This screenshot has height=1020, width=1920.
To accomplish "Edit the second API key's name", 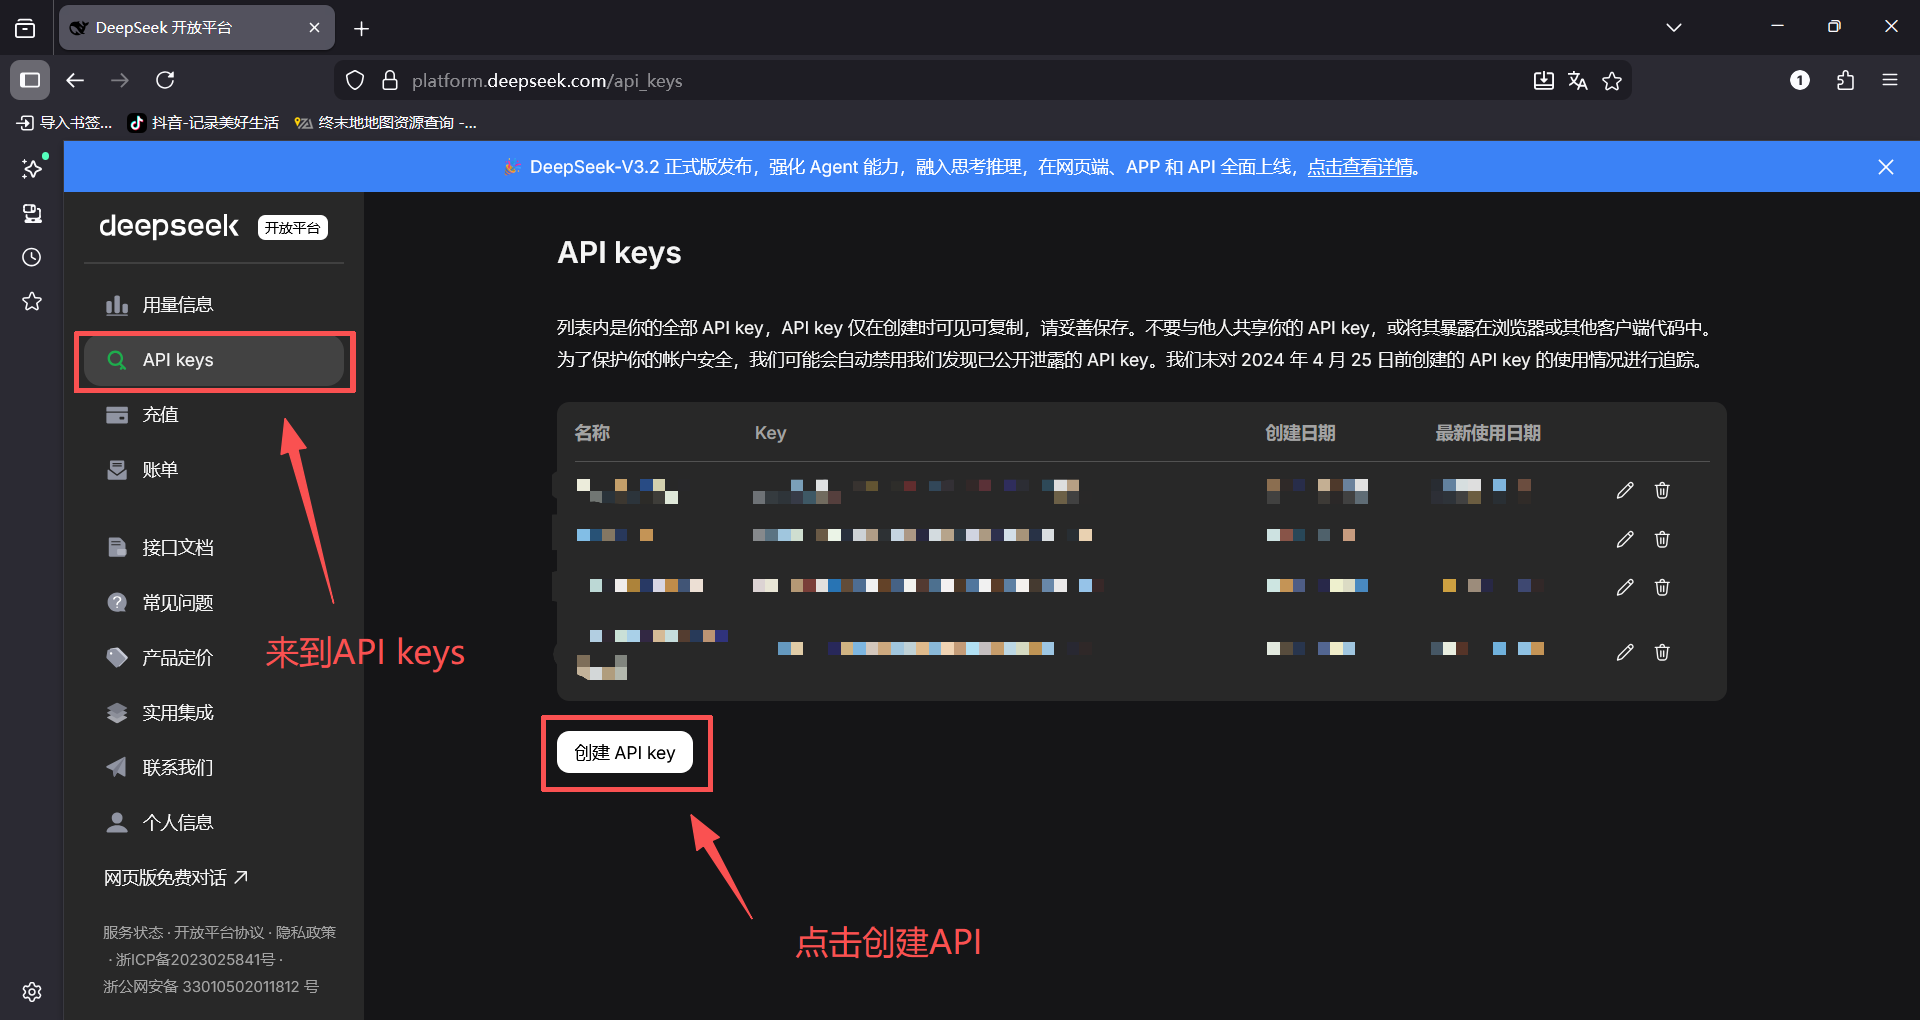I will (1625, 539).
